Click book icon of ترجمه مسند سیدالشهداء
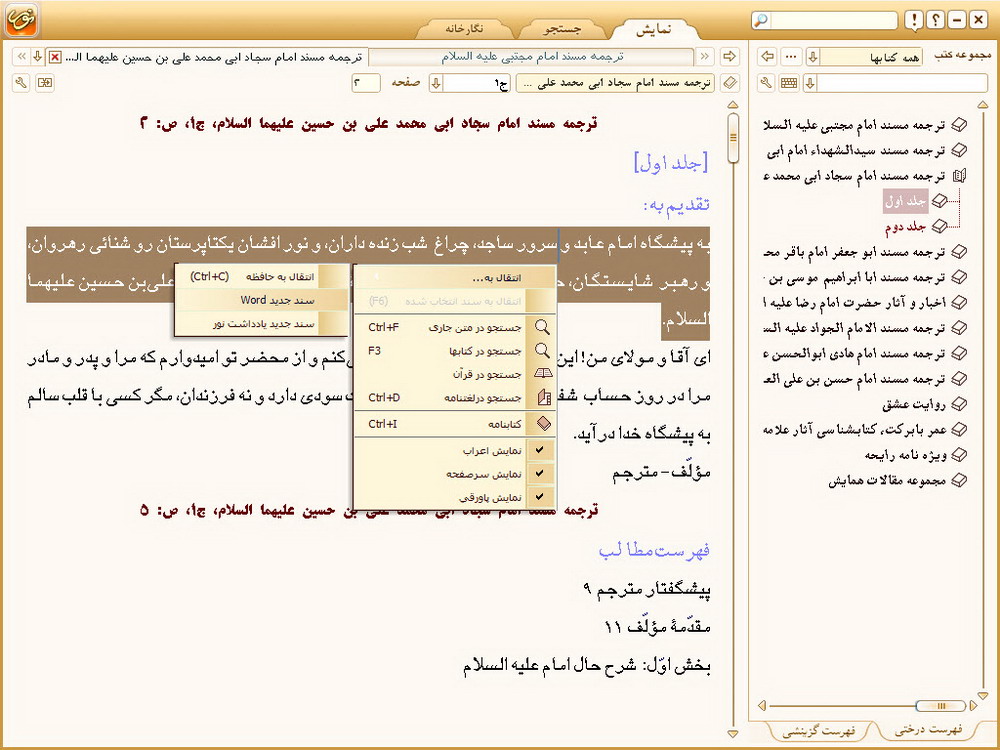Image resolution: width=1000 pixels, height=750 pixels. (x=959, y=150)
